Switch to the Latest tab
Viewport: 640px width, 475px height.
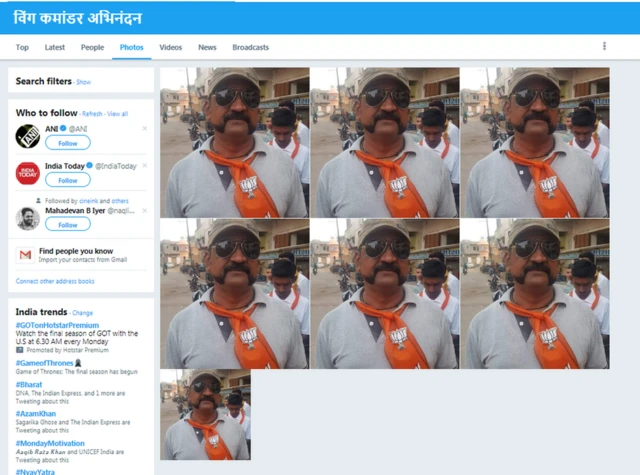[55, 47]
